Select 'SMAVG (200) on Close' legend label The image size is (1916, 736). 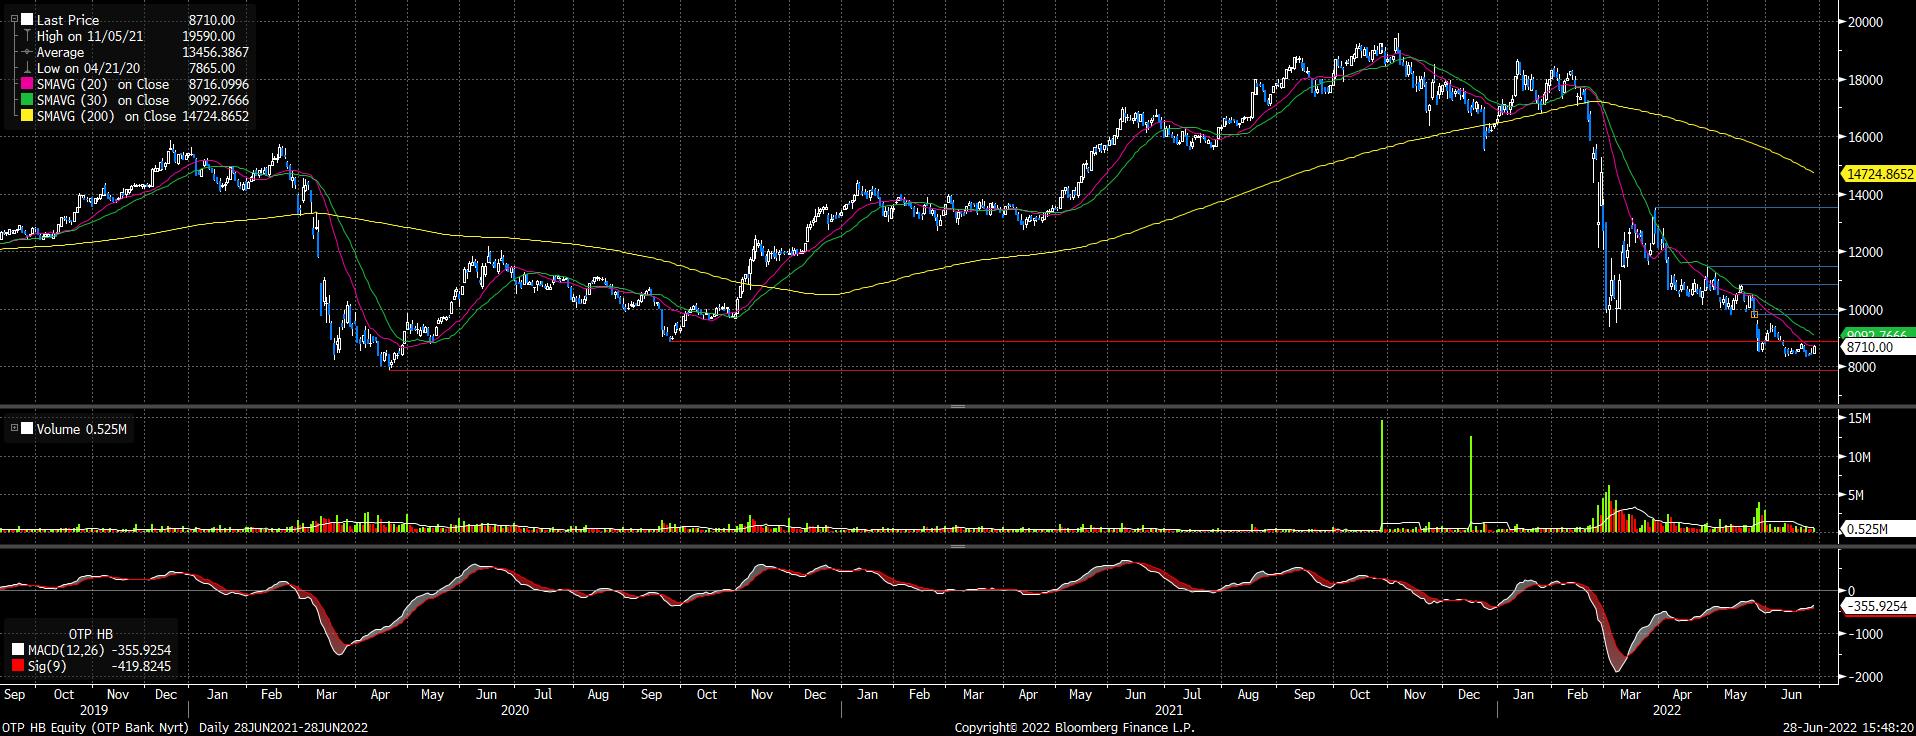107,116
